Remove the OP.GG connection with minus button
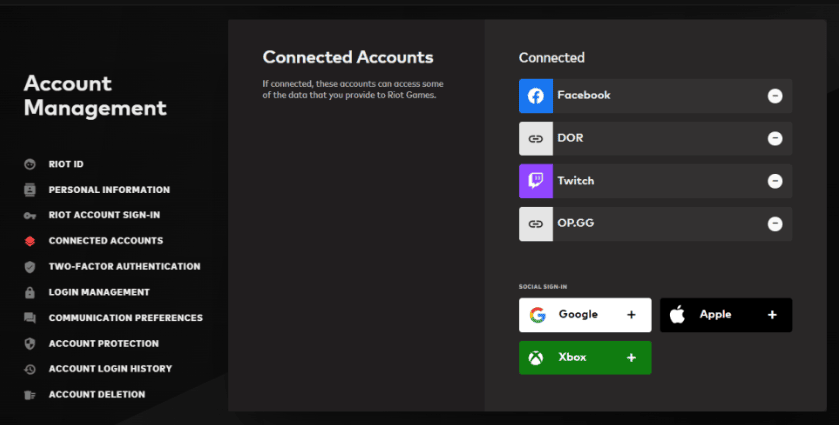Screen dimensions: 839x425 click(x=775, y=224)
